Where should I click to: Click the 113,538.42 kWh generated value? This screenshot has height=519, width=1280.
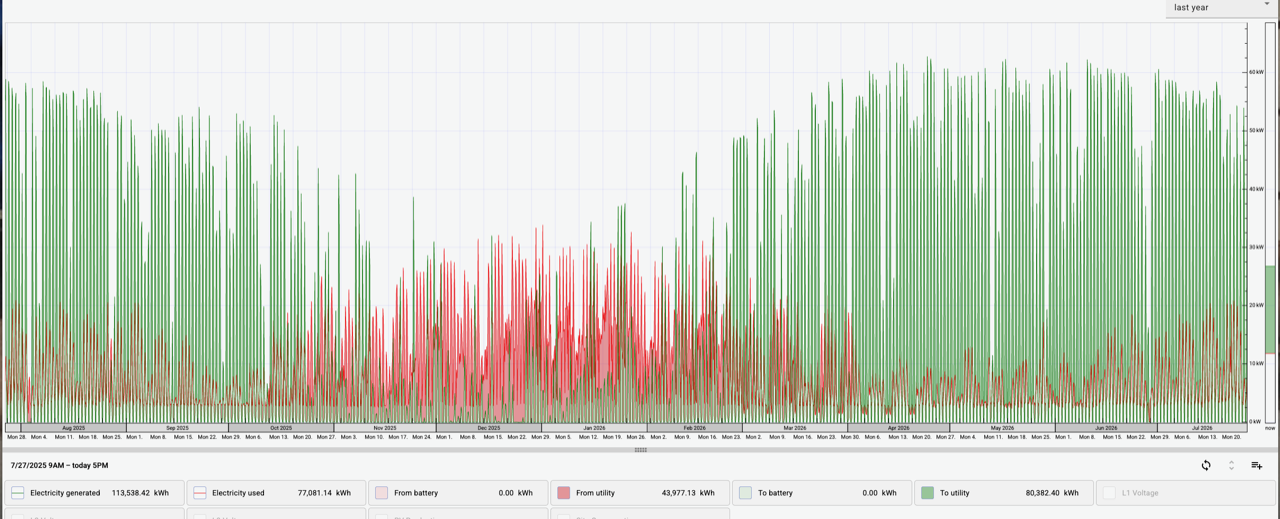(x=140, y=493)
